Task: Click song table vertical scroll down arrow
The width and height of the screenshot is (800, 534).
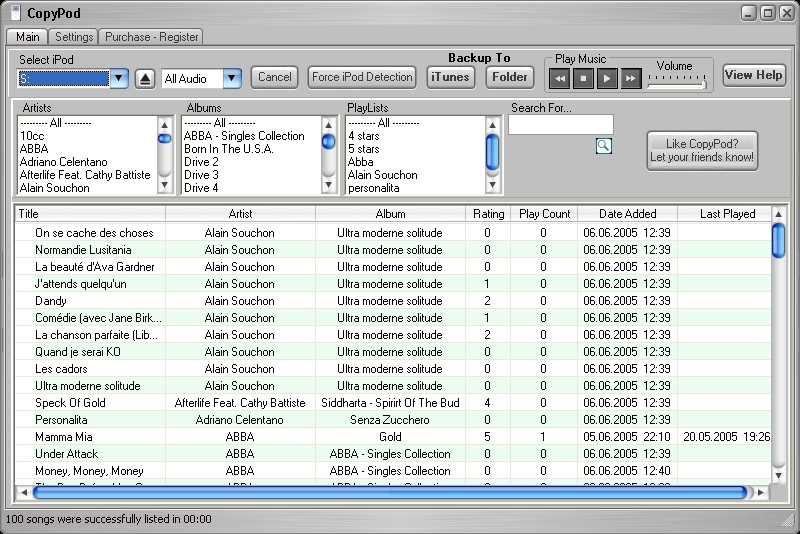Action: pos(778,475)
